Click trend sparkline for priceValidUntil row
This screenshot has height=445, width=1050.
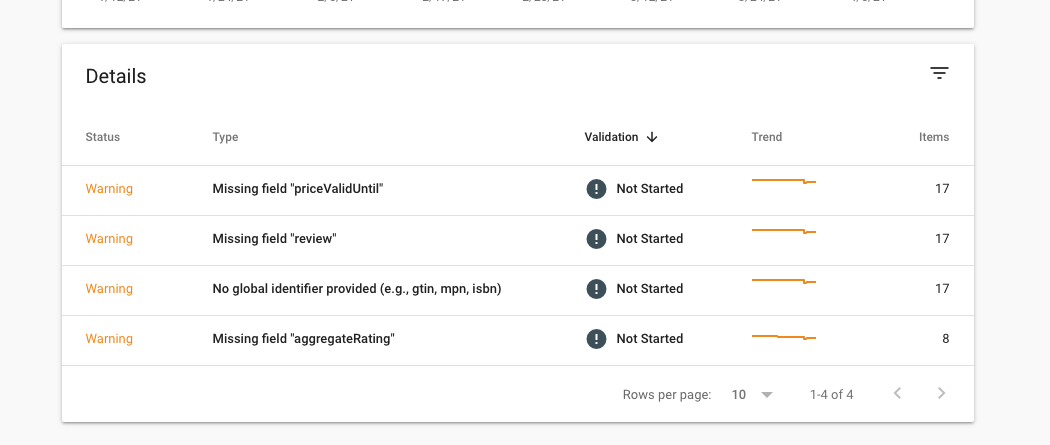pyautogui.click(x=783, y=181)
